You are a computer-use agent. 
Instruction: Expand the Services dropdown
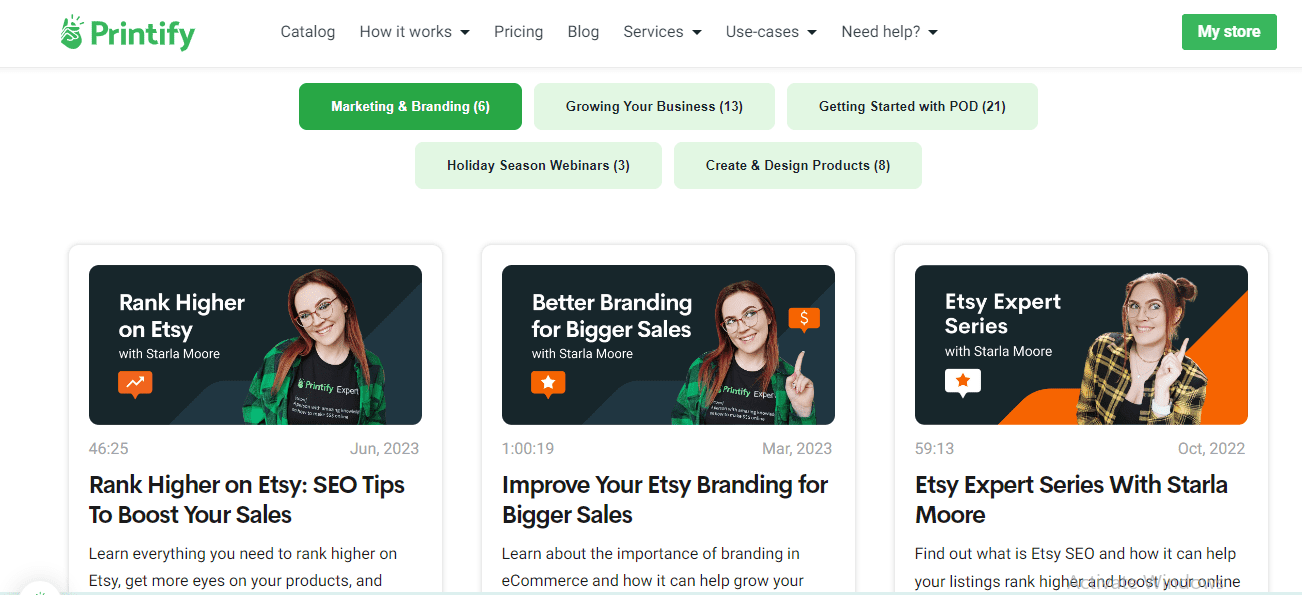662,32
